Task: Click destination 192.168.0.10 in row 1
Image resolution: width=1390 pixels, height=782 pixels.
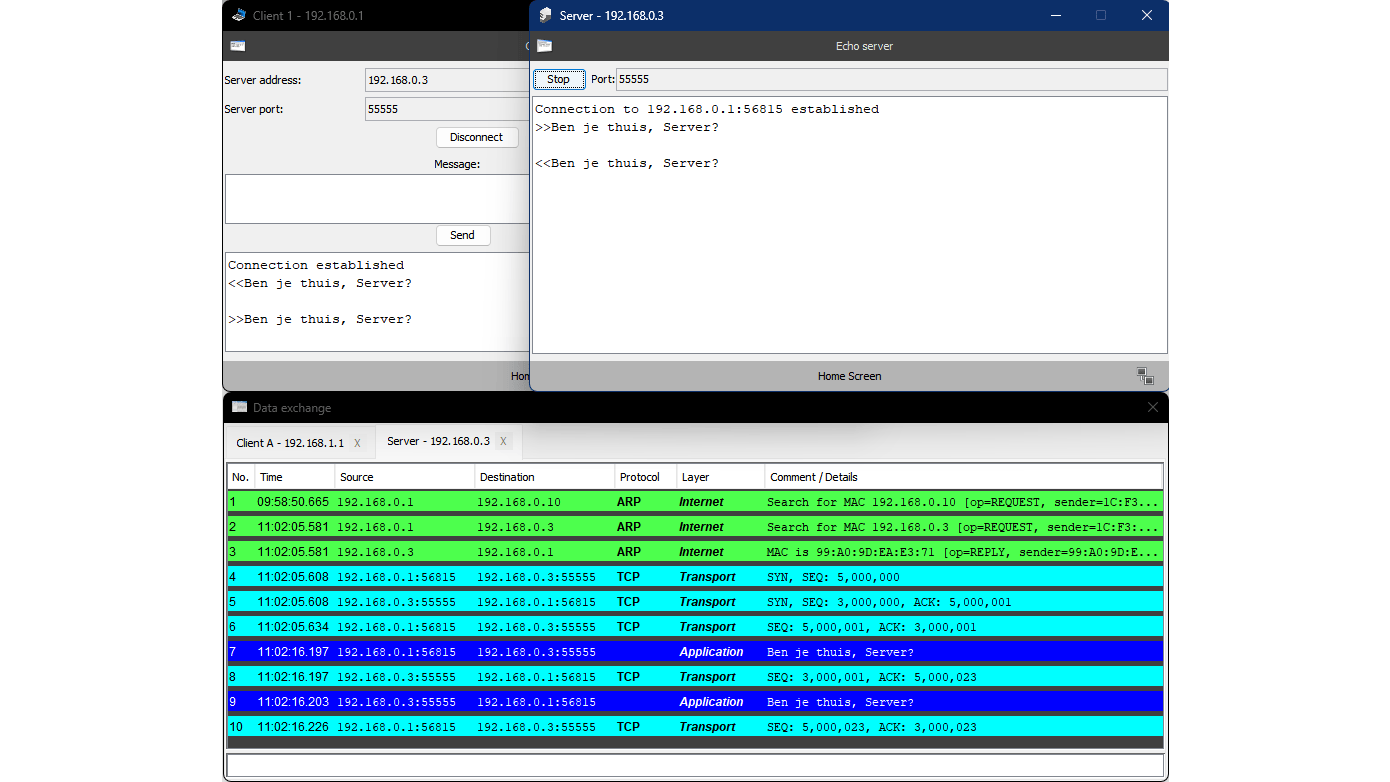Action: pyautogui.click(x=519, y=502)
